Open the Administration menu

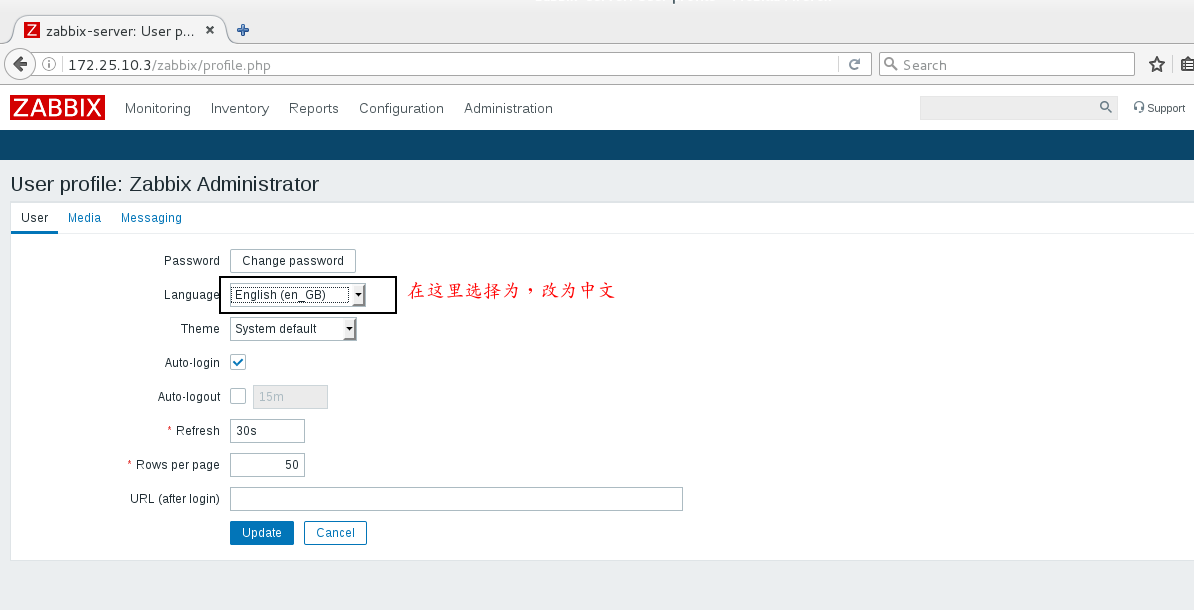pos(509,108)
